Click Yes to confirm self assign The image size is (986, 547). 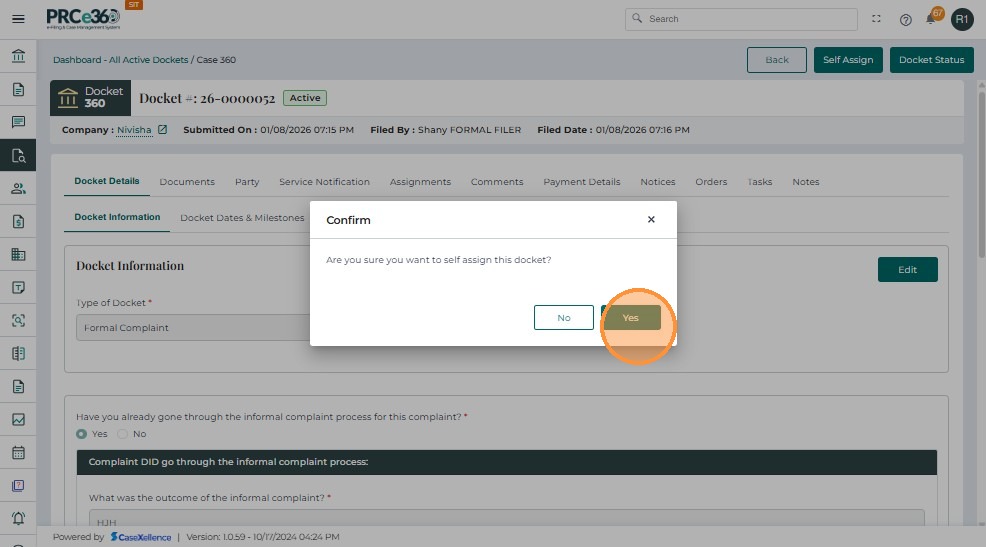point(630,318)
